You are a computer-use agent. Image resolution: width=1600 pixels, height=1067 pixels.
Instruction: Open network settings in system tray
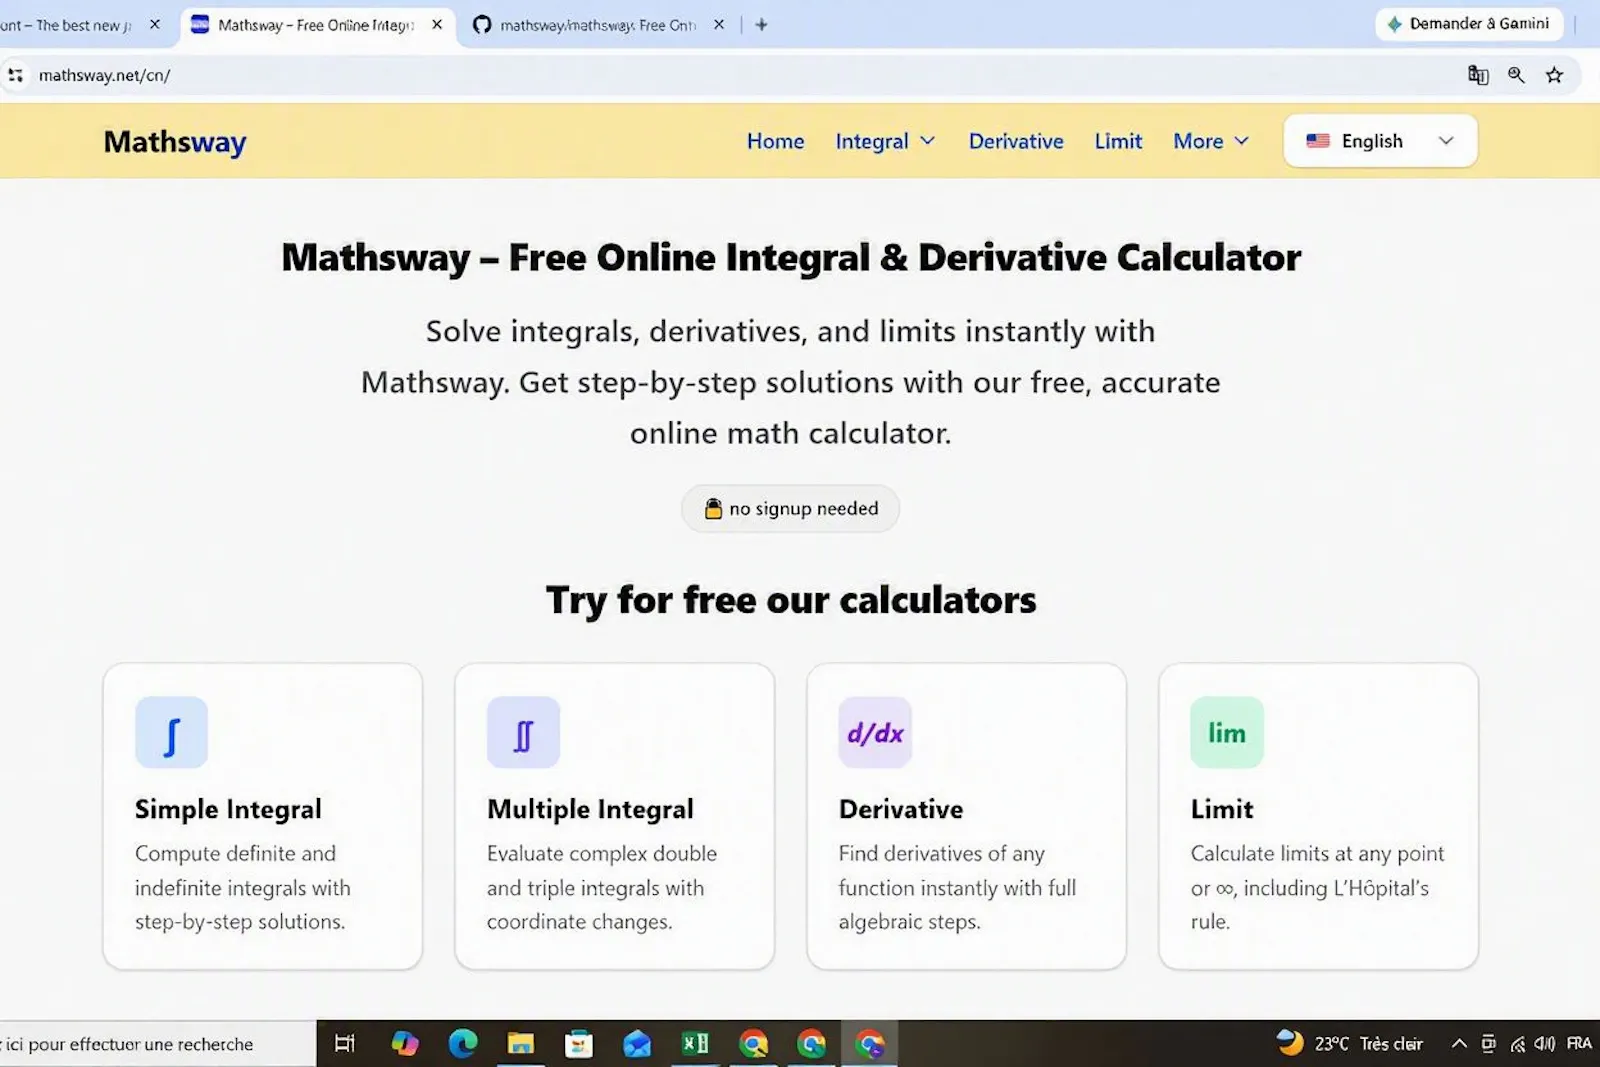pyautogui.click(x=1517, y=1044)
